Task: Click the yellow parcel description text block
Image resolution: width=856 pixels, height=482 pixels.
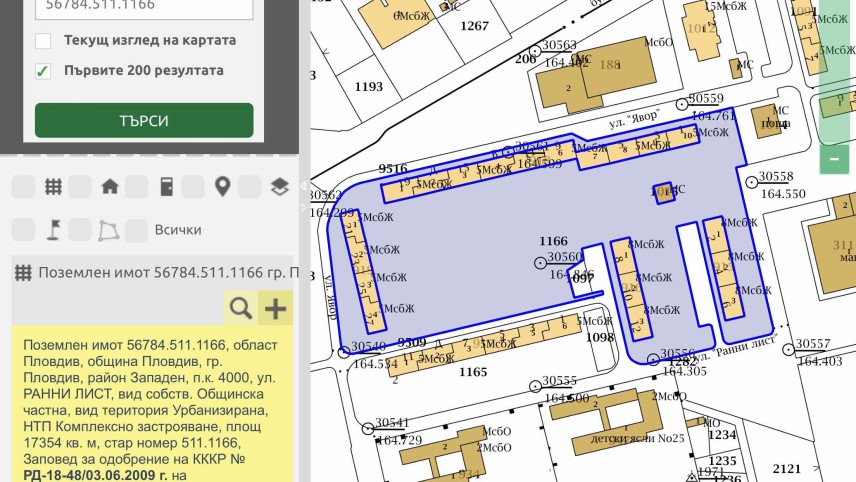Action: click(152, 404)
